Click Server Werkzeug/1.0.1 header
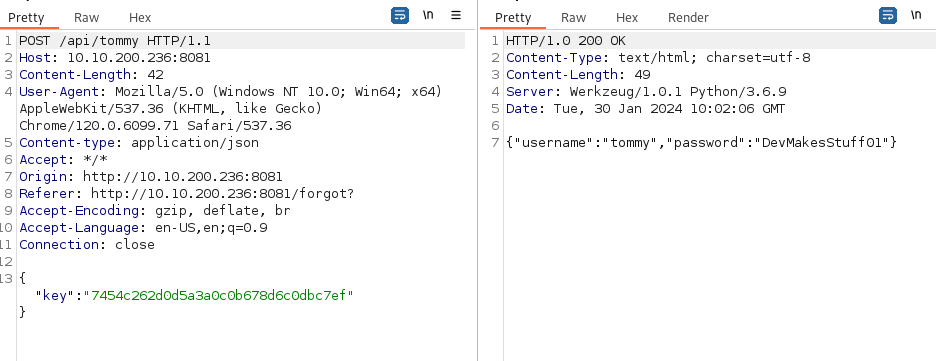The width and height of the screenshot is (936, 361). 646,92
